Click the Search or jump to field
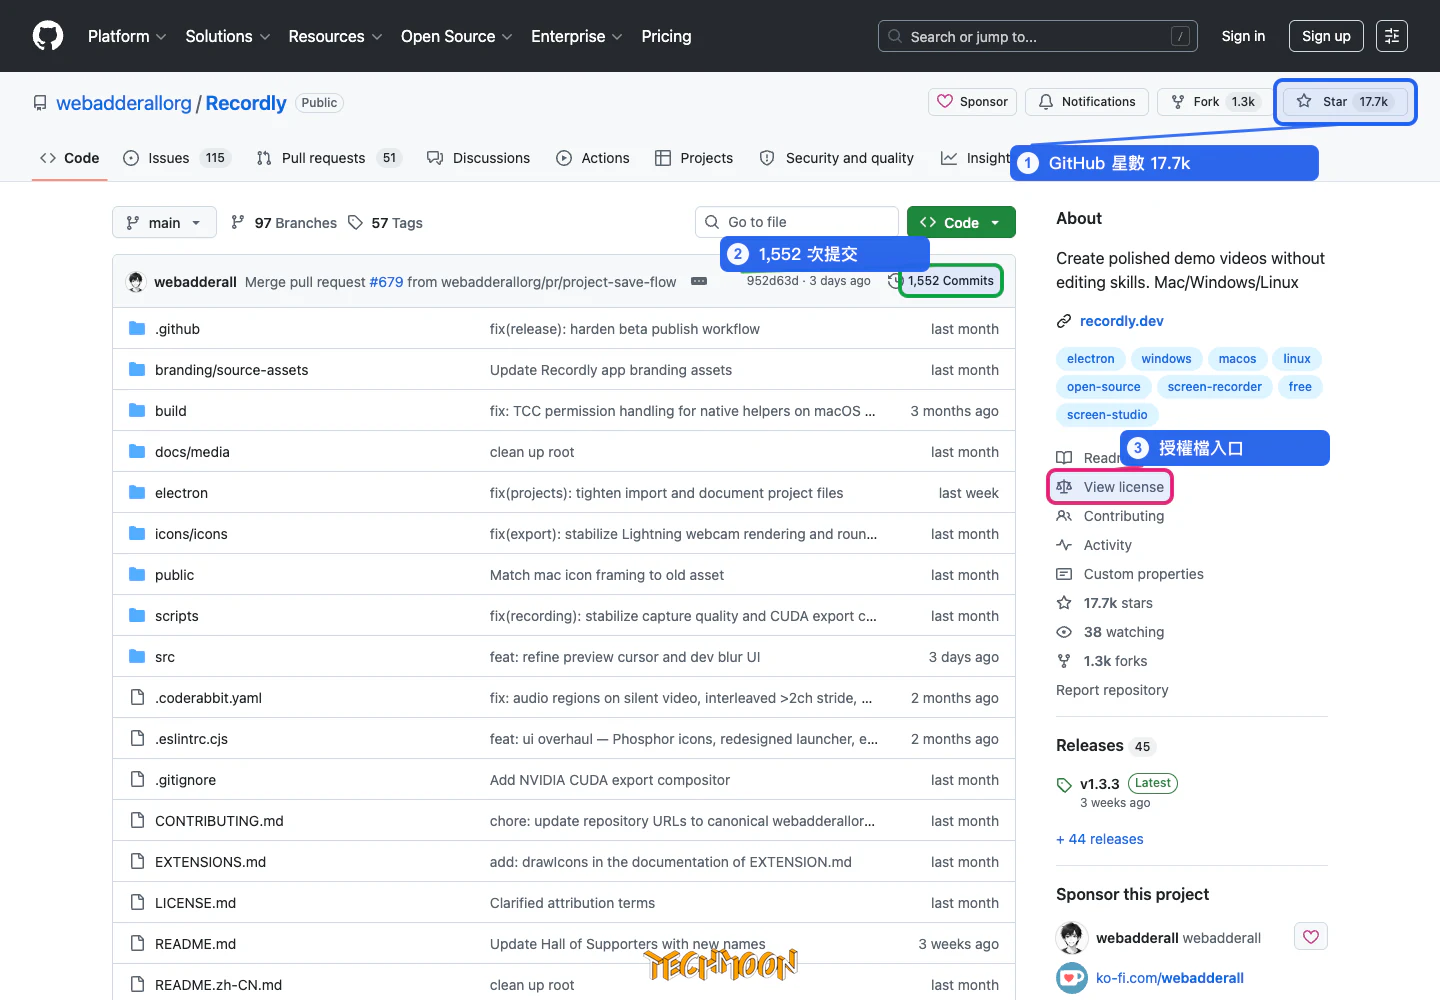 tap(1038, 36)
